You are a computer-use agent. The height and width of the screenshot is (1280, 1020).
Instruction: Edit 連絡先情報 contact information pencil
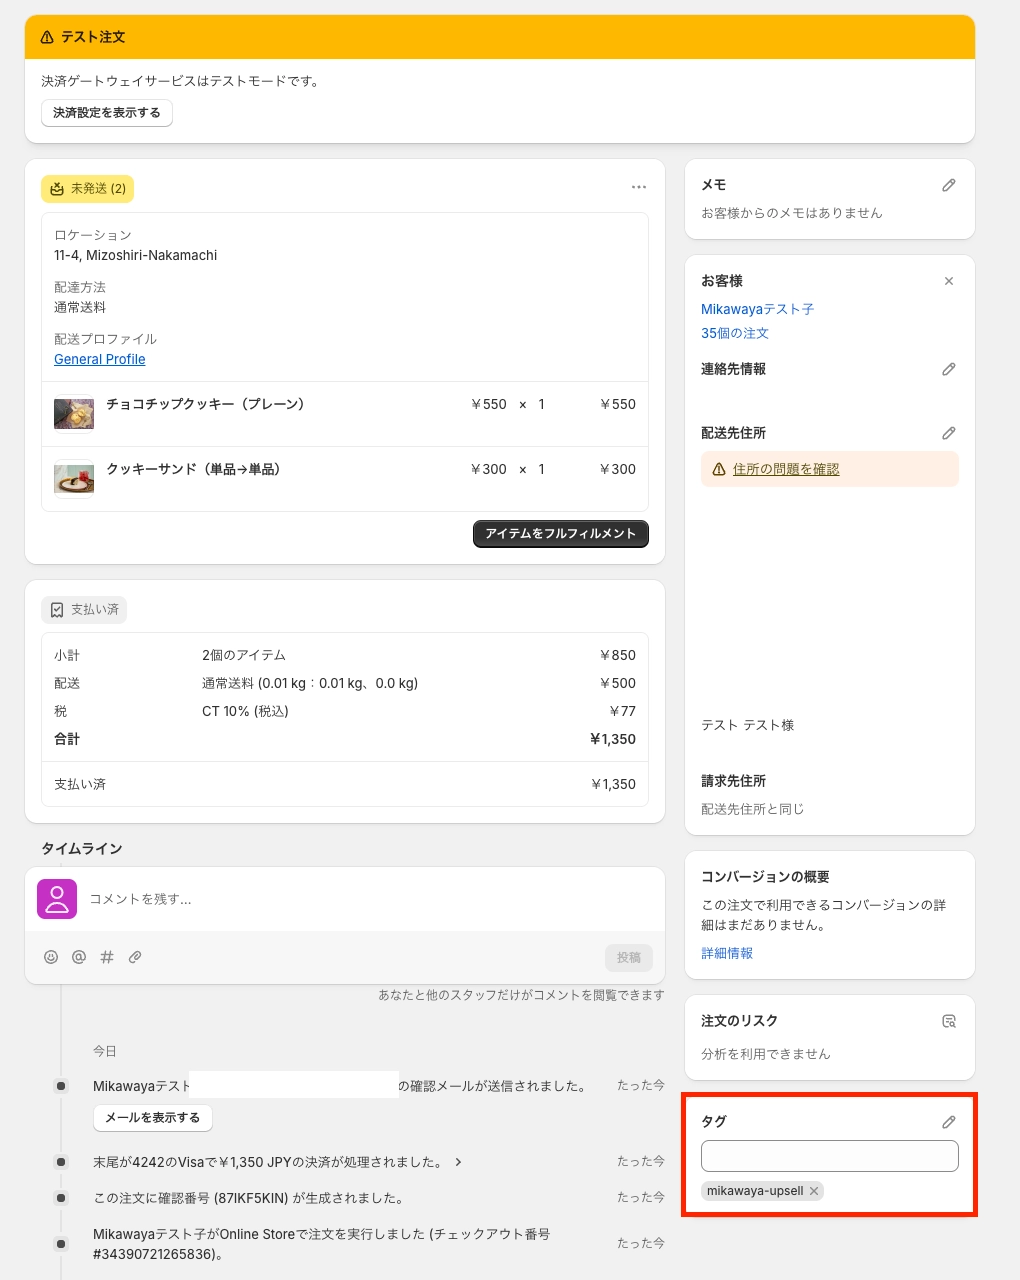pyautogui.click(x=949, y=369)
